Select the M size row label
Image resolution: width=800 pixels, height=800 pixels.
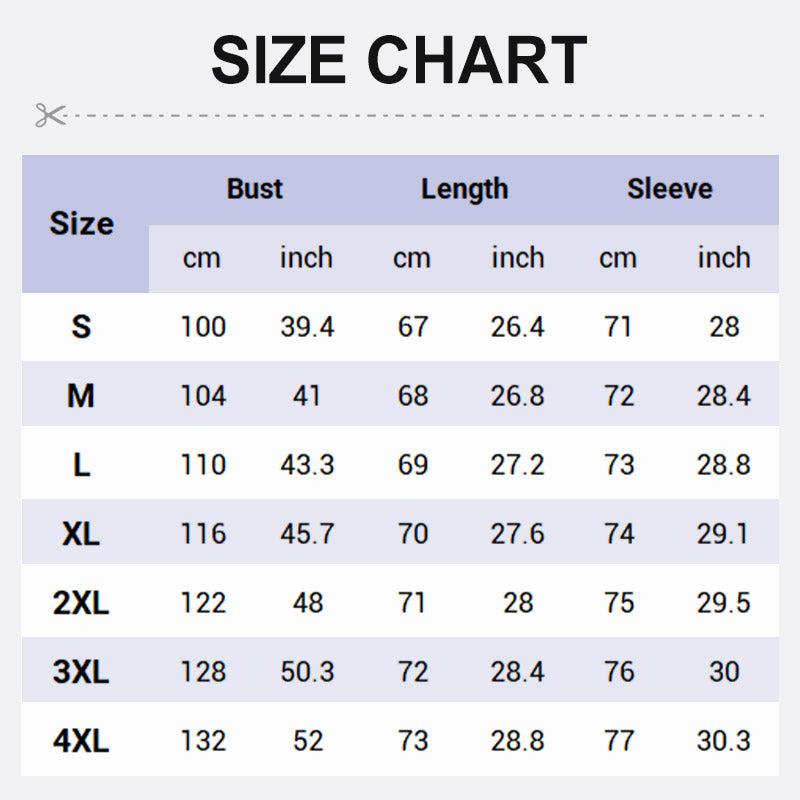pyautogui.click(x=82, y=396)
